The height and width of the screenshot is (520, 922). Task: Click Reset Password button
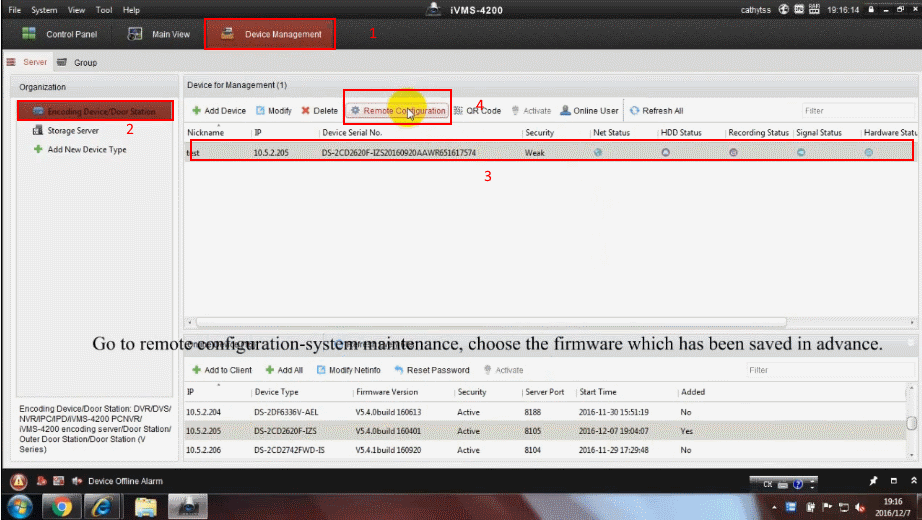pos(431,370)
